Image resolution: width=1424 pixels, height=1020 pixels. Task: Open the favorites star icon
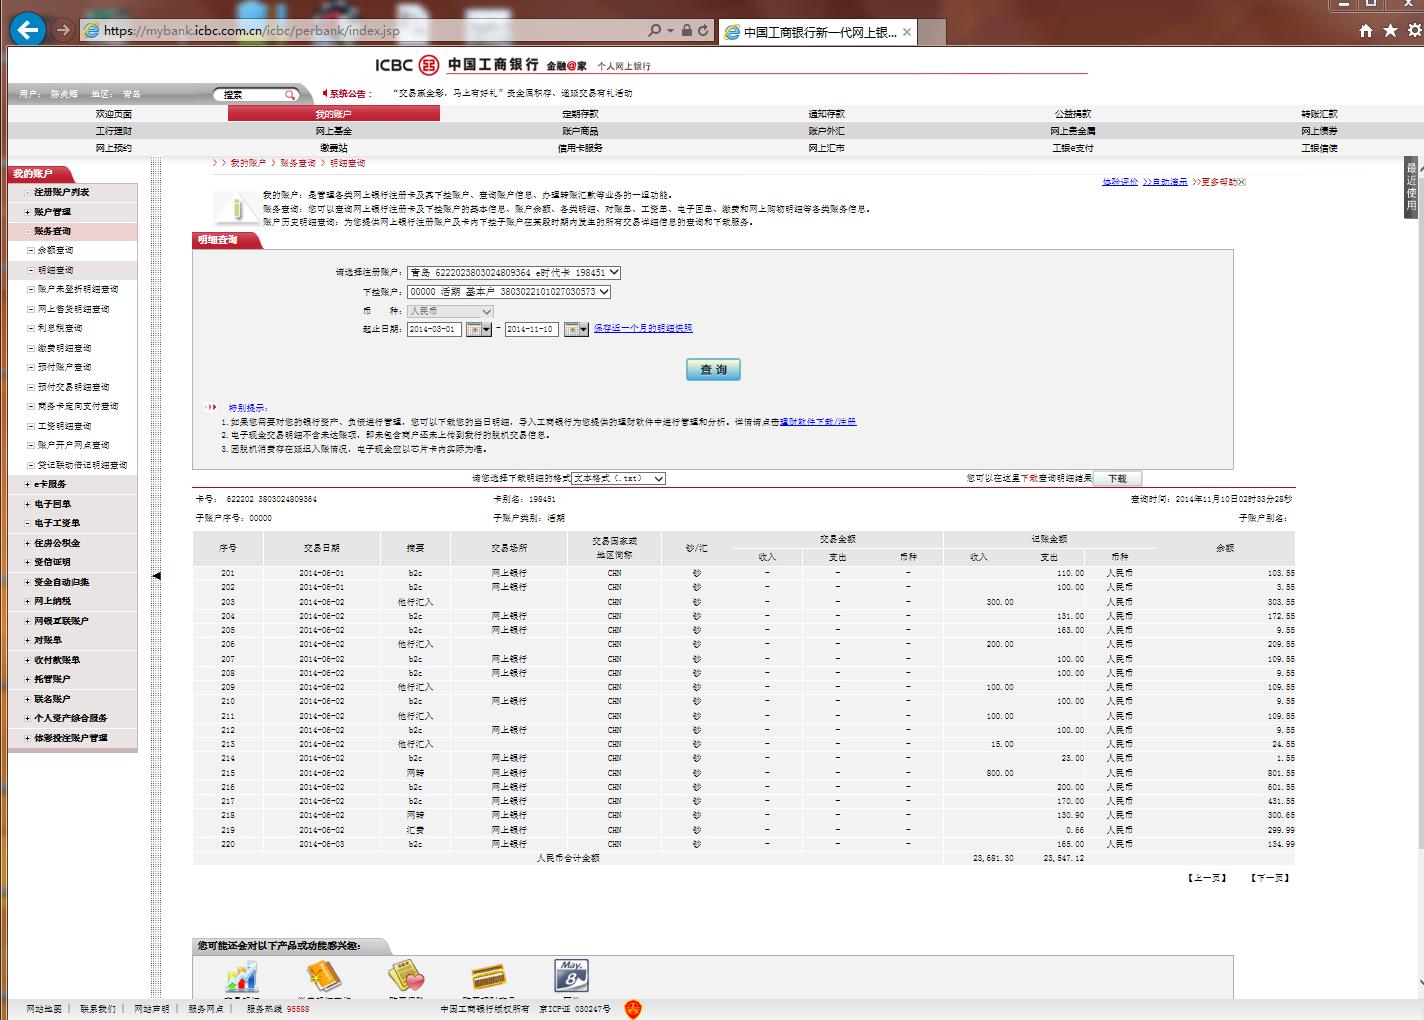(x=1389, y=31)
